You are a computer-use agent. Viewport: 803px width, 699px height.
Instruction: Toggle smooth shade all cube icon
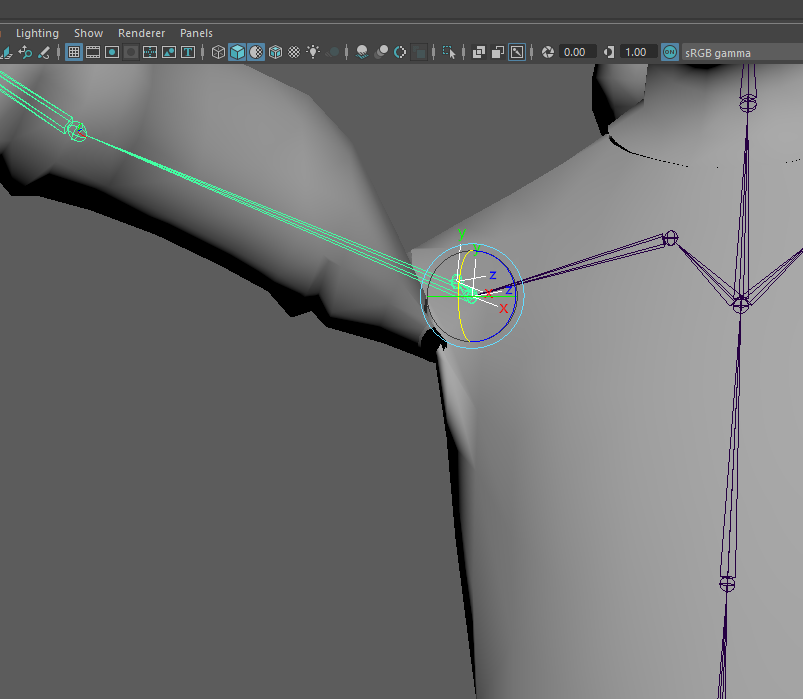coord(237,52)
